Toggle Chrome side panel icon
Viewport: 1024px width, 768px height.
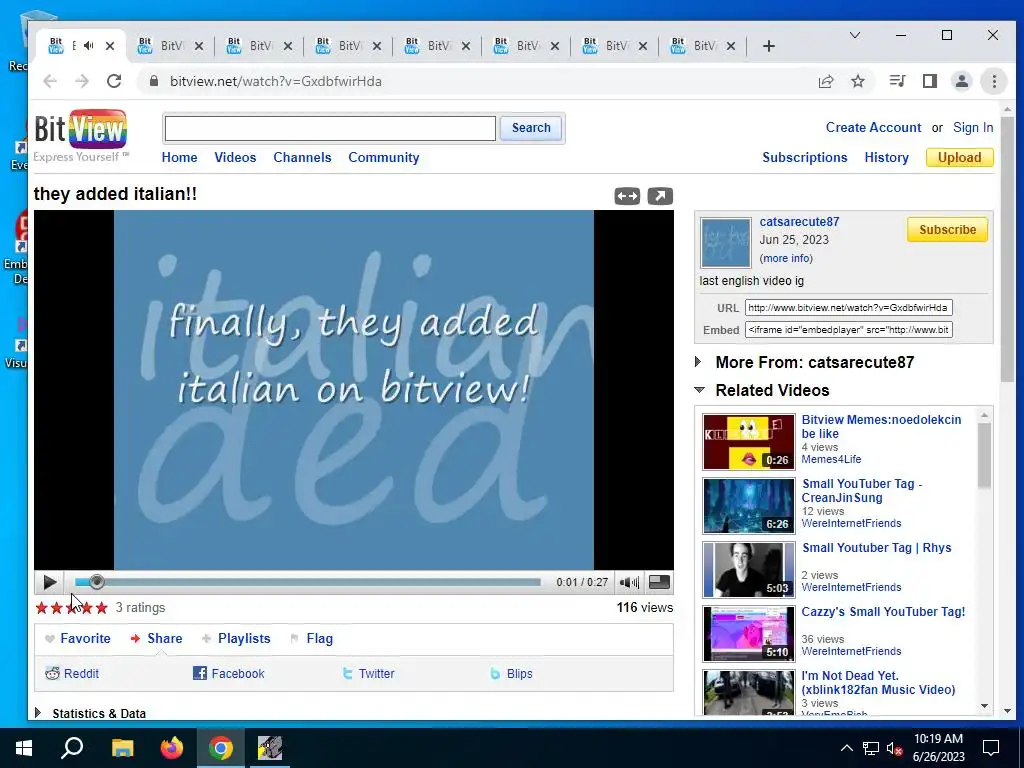pyautogui.click(x=930, y=81)
